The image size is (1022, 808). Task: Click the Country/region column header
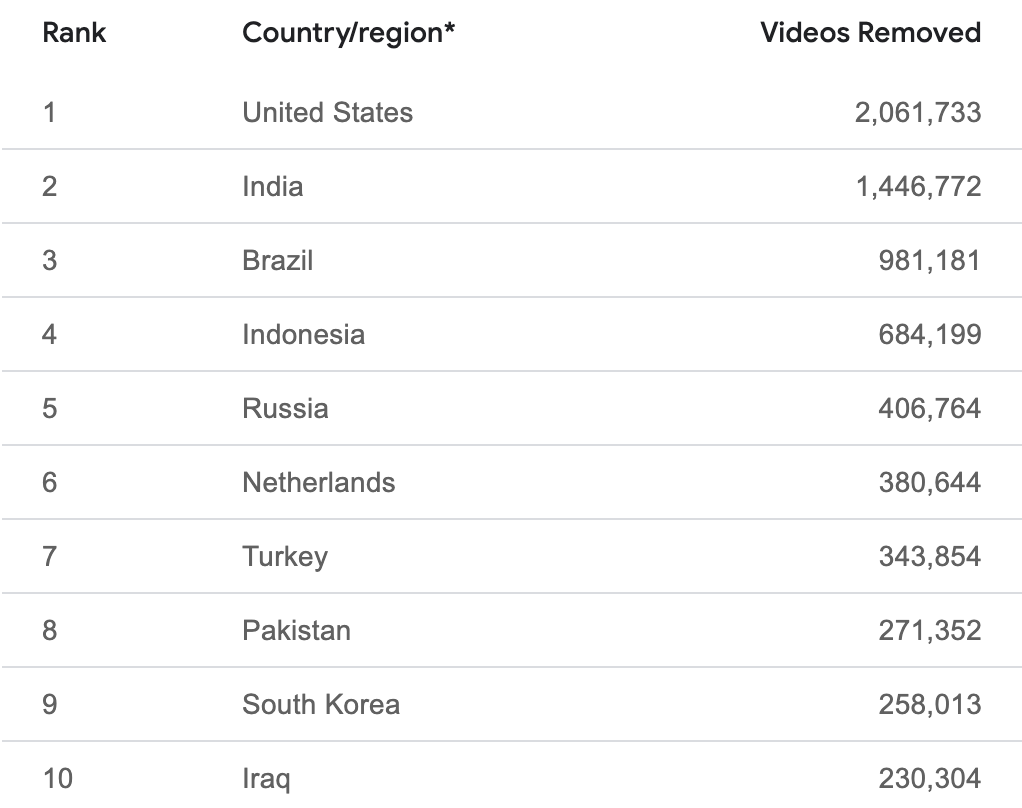[x=348, y=34]
